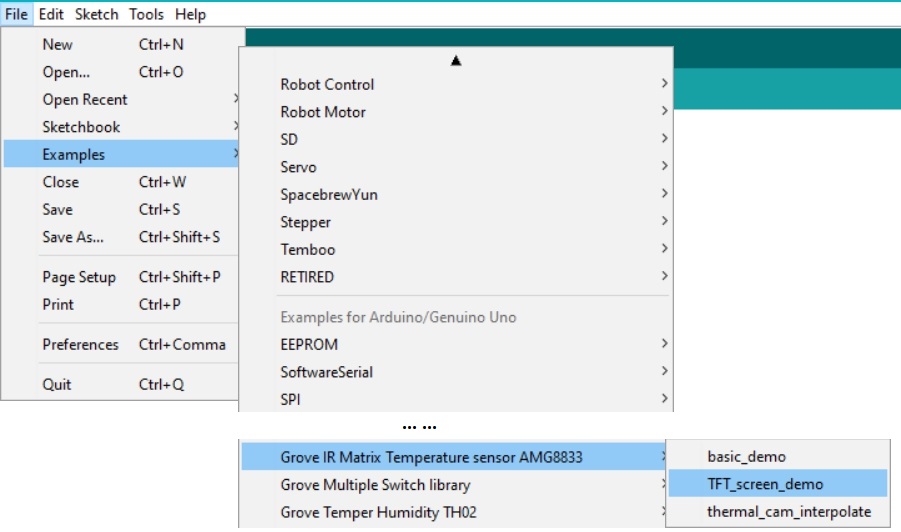This screenshot has height=532, width=901.
Task: Select the Stepper examples entry
Action: 456,222
